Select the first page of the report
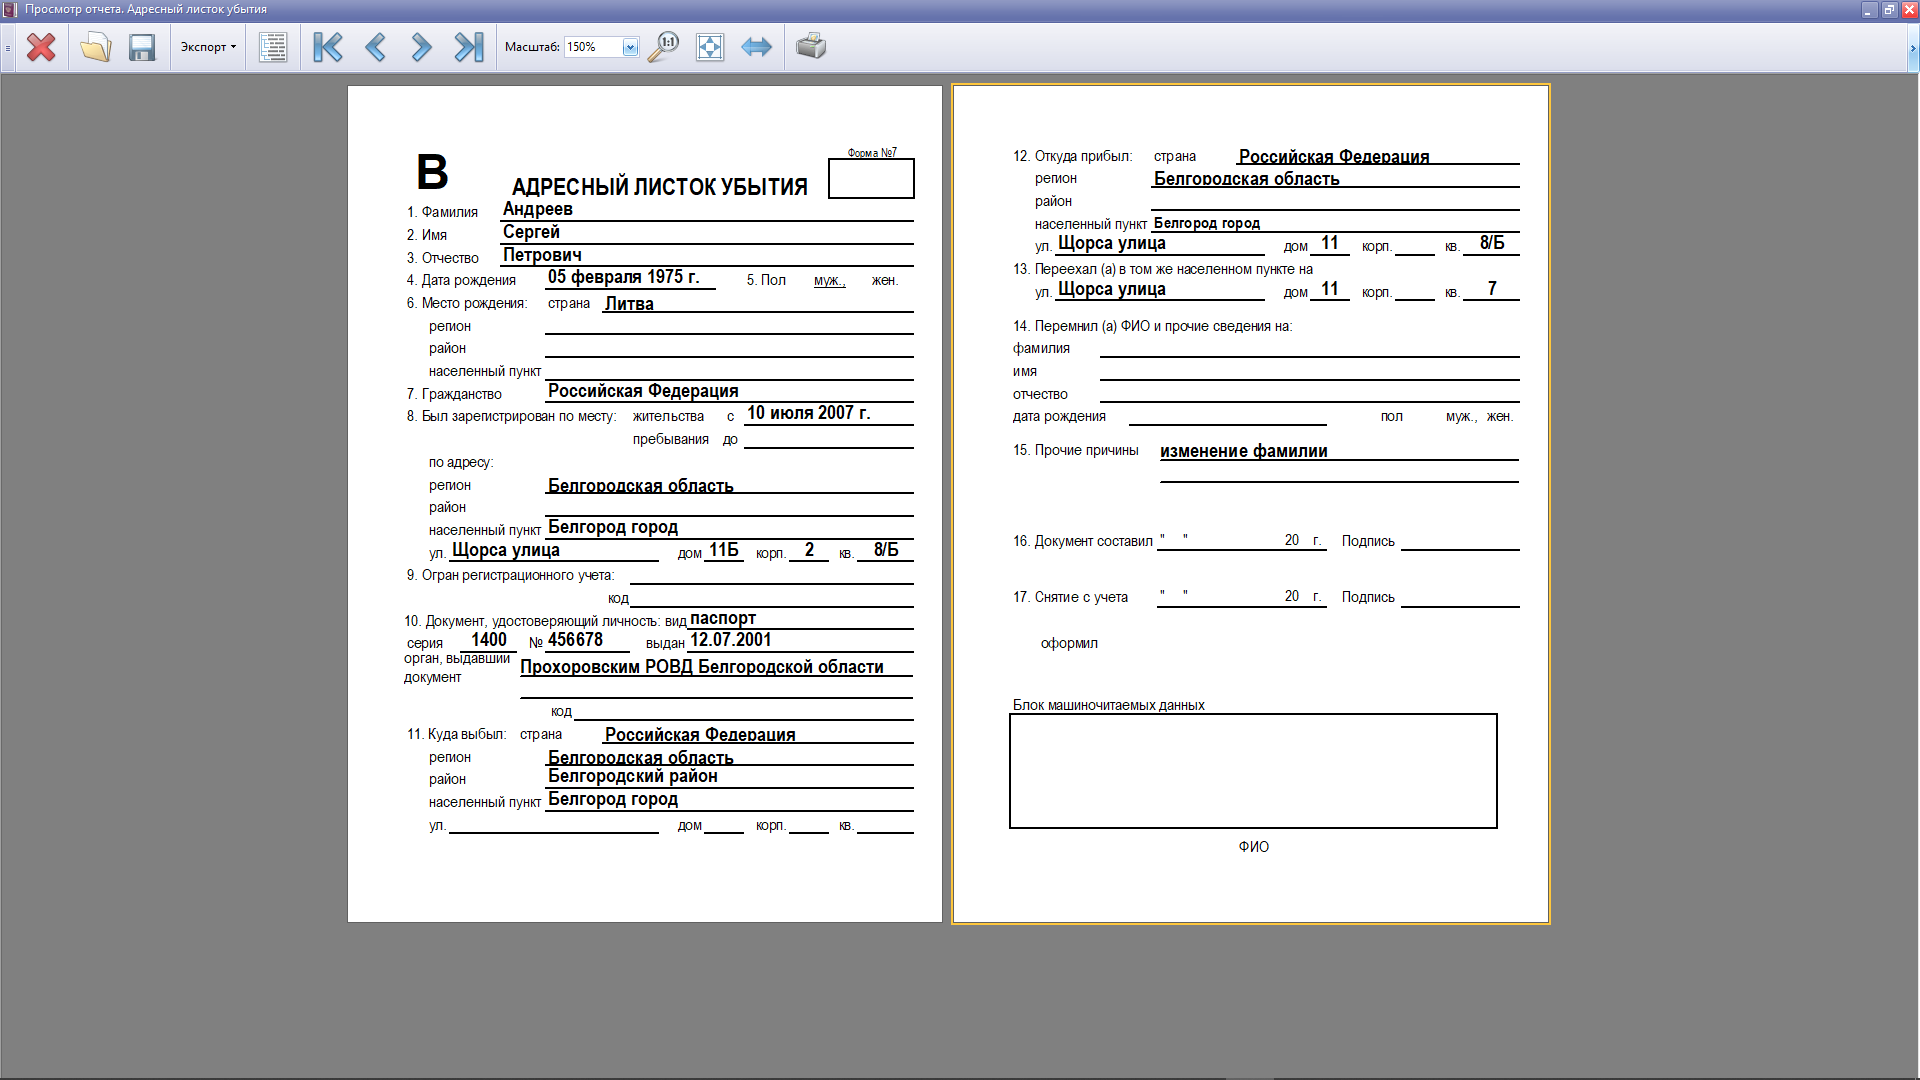Screen dimensions: 1920x1080 (645, 504)
